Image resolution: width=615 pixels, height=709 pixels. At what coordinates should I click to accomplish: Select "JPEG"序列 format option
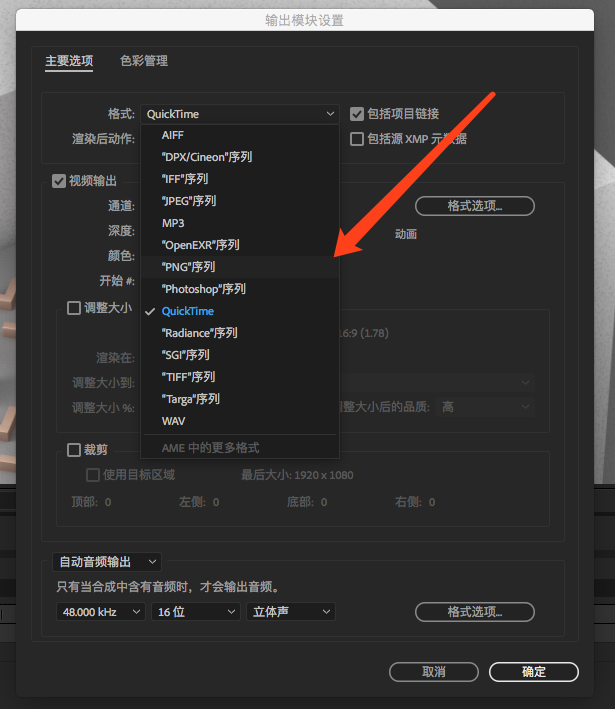point(189,201)
